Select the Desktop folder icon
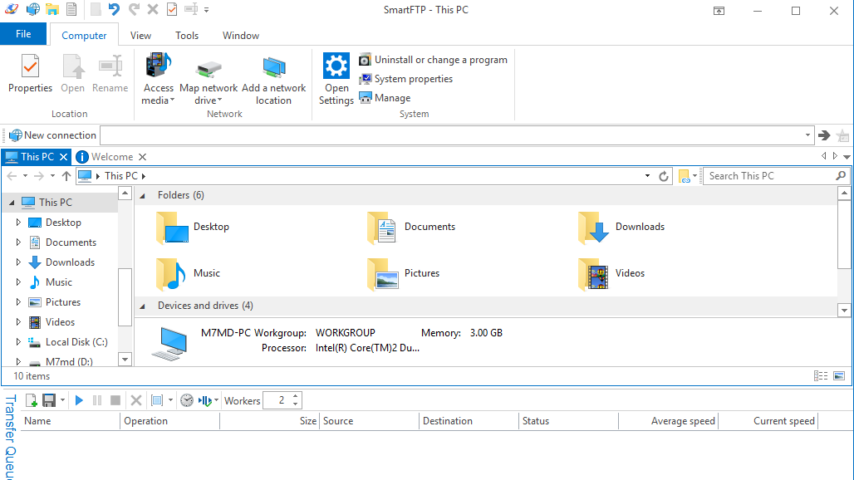 click(x=172, y=227)
